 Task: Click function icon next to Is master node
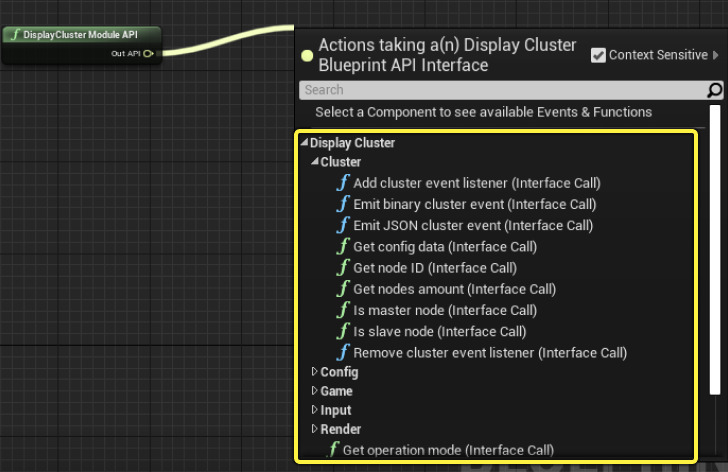tap(344, 310)
